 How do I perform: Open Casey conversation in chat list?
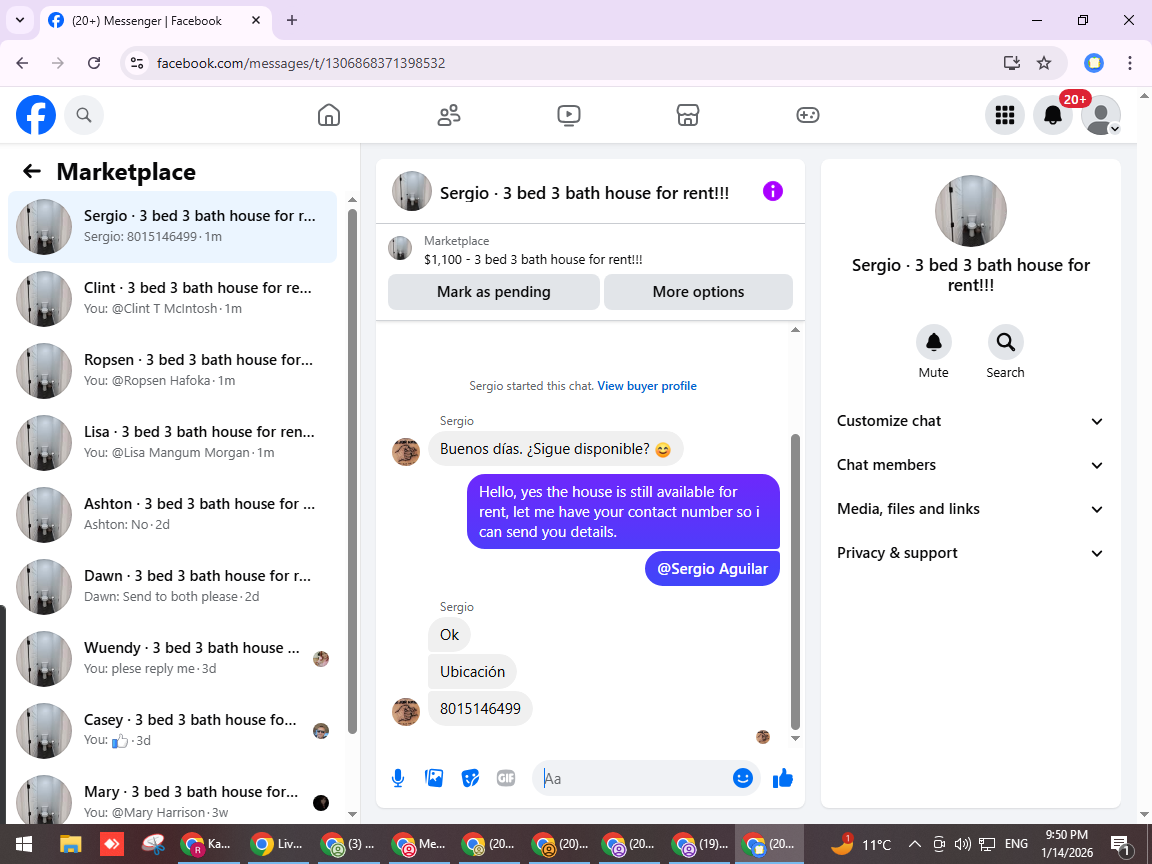point(173,730)
